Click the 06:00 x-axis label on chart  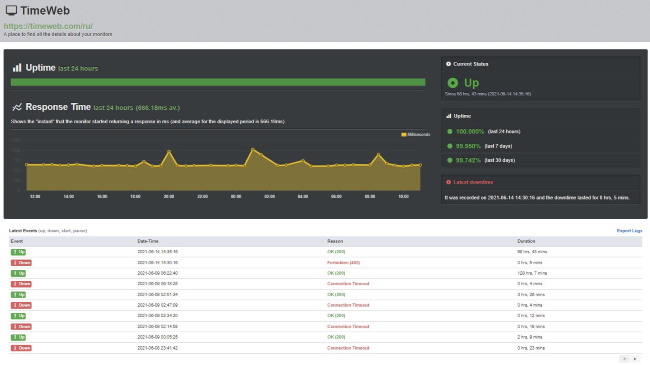pyautogui.click(x=336, y=197)
